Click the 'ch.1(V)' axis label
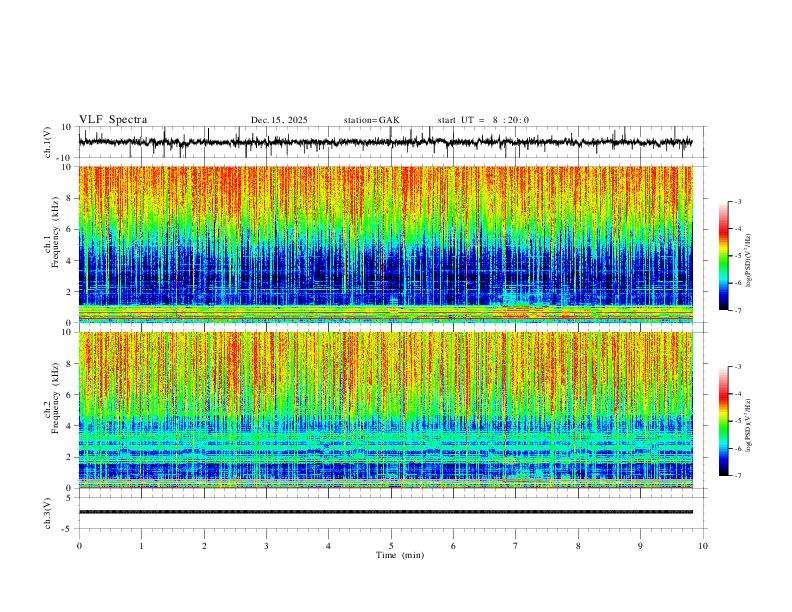 coord(48,142)
